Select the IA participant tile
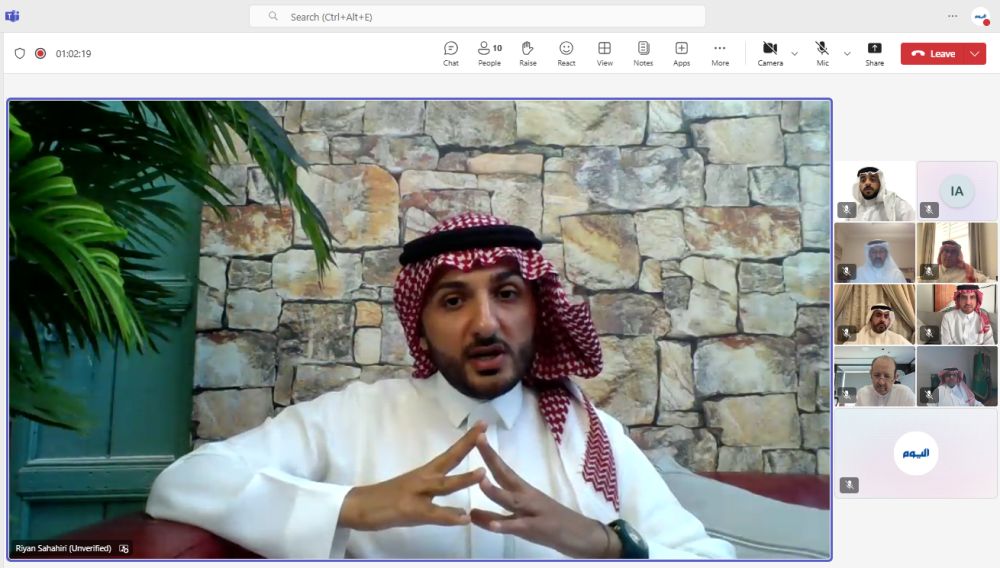 pos(957,191)
